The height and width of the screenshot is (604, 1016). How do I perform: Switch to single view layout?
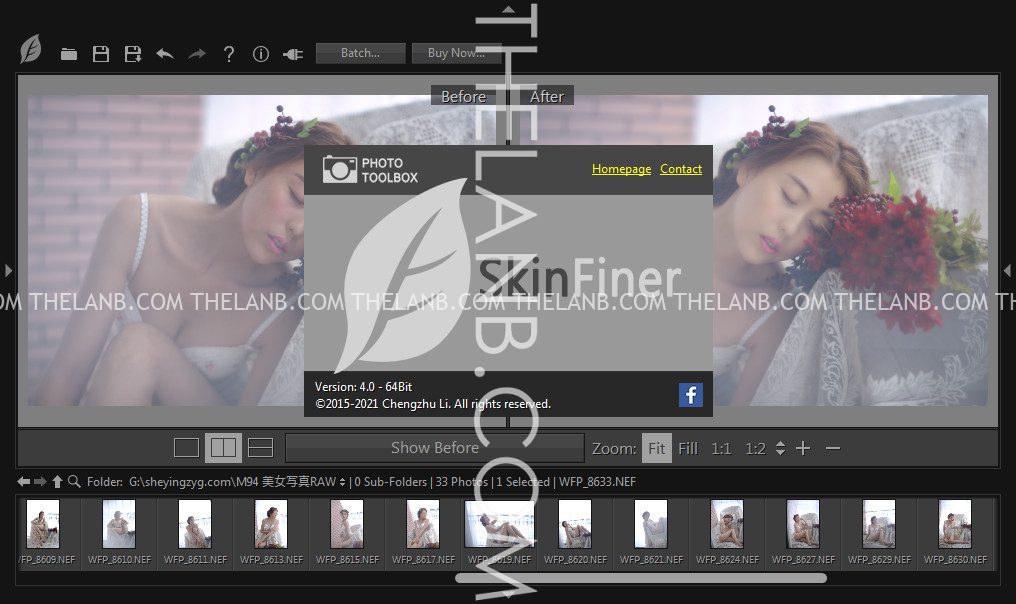tap(187, 448)
